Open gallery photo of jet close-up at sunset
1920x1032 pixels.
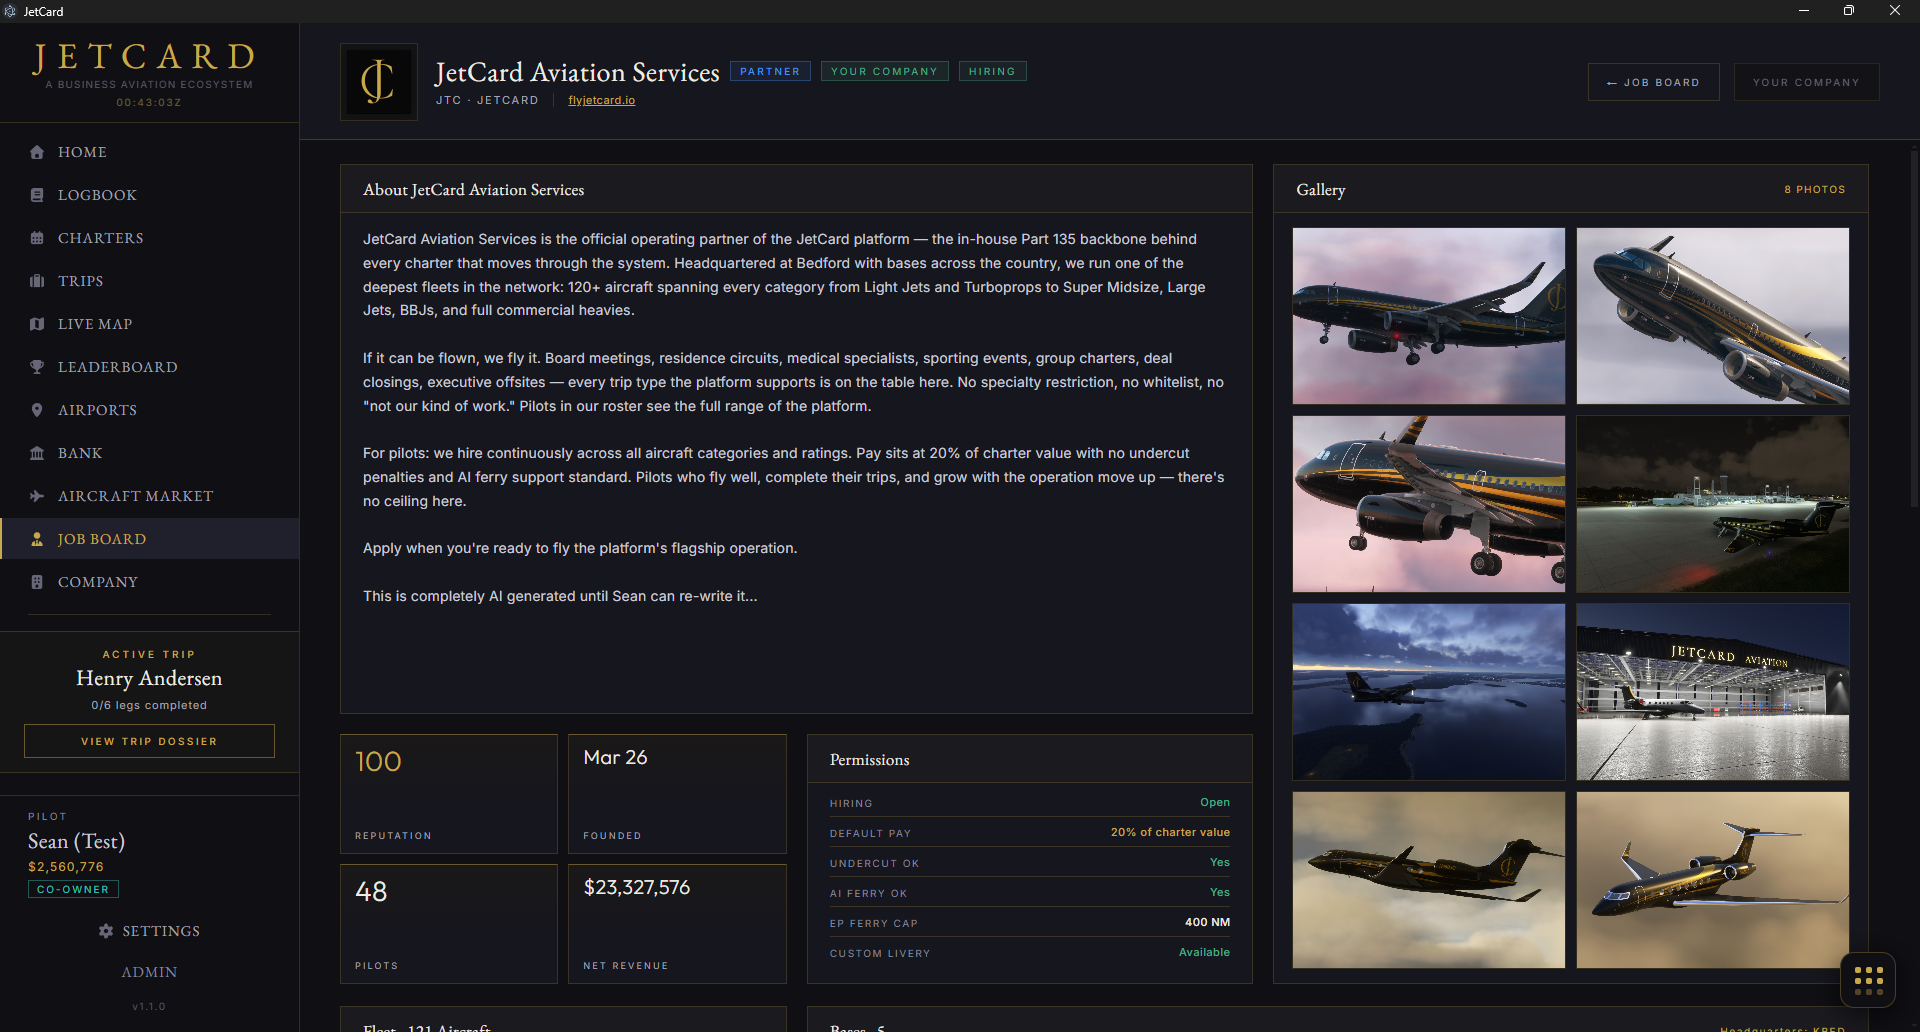click(1428, 504)
